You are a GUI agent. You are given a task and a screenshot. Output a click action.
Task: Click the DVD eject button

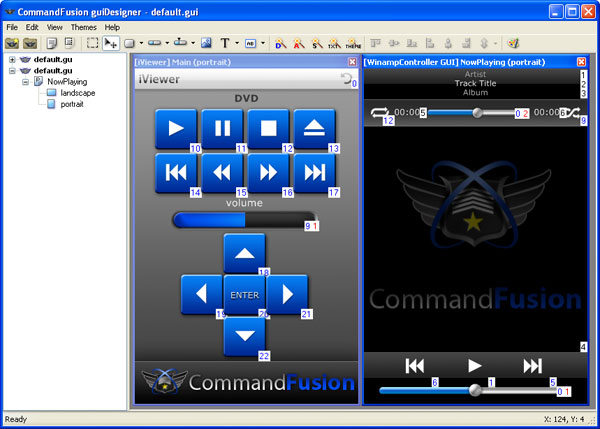pos(315,129)
